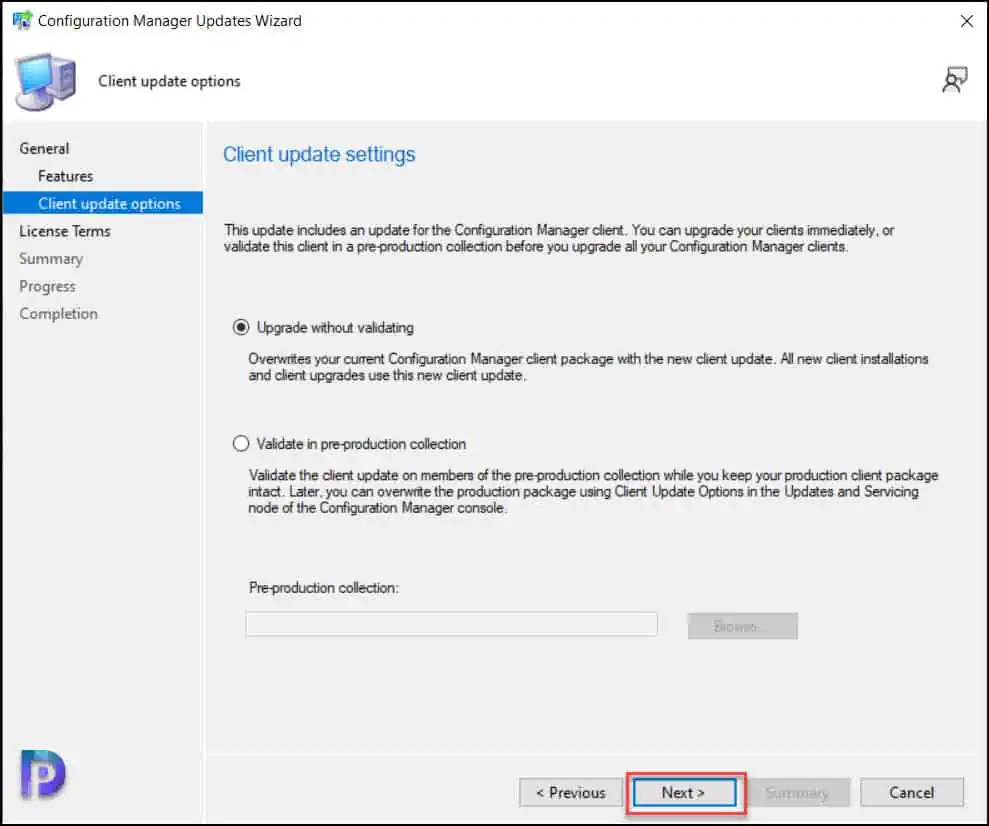
Task: Click the Client update options header title
Action: click(169, 81)
